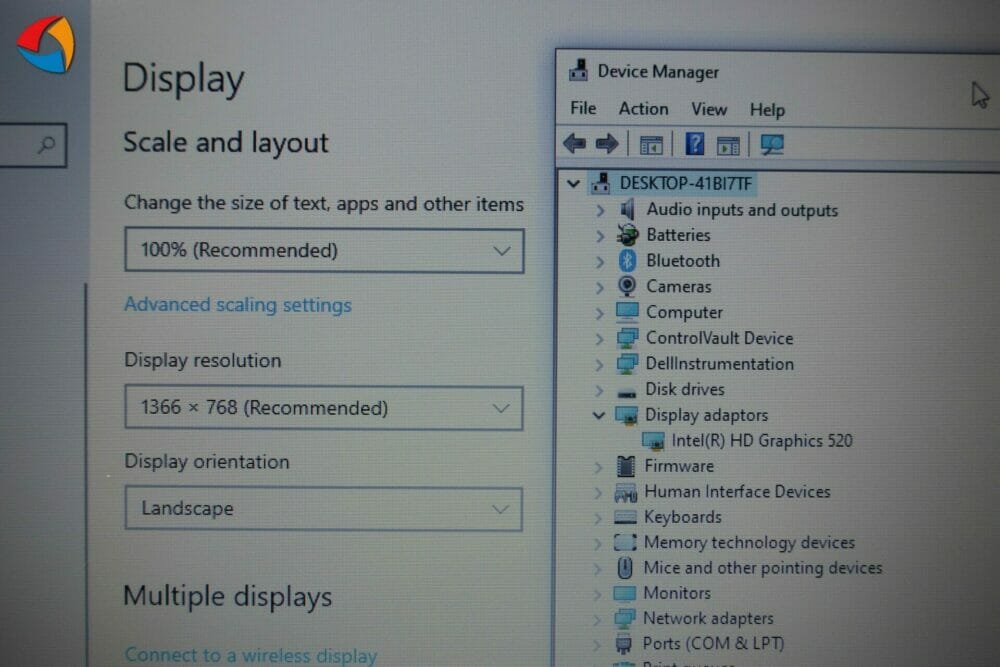Click the Human Interface Devices icon
1000x667 pixels.
click(x=626, y=492)
